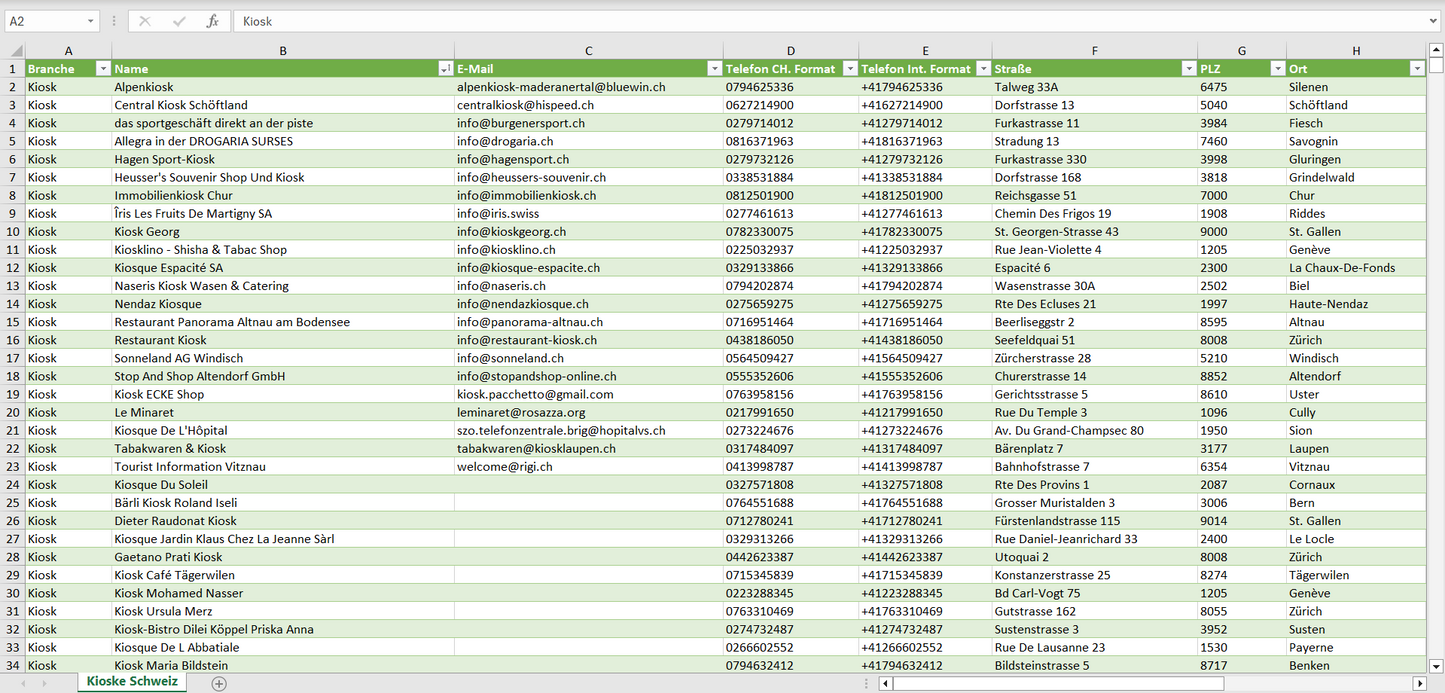Open the Name Box dropdown arrow
The width and height of the screenshot is (1445, 693).
pyautogui.click(x=90, y=21)
